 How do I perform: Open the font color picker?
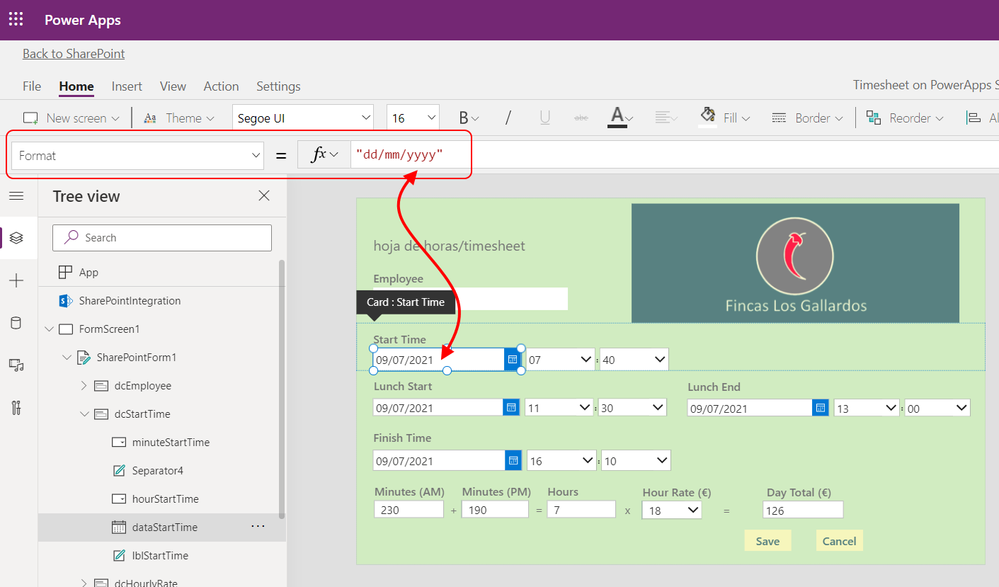620,117
